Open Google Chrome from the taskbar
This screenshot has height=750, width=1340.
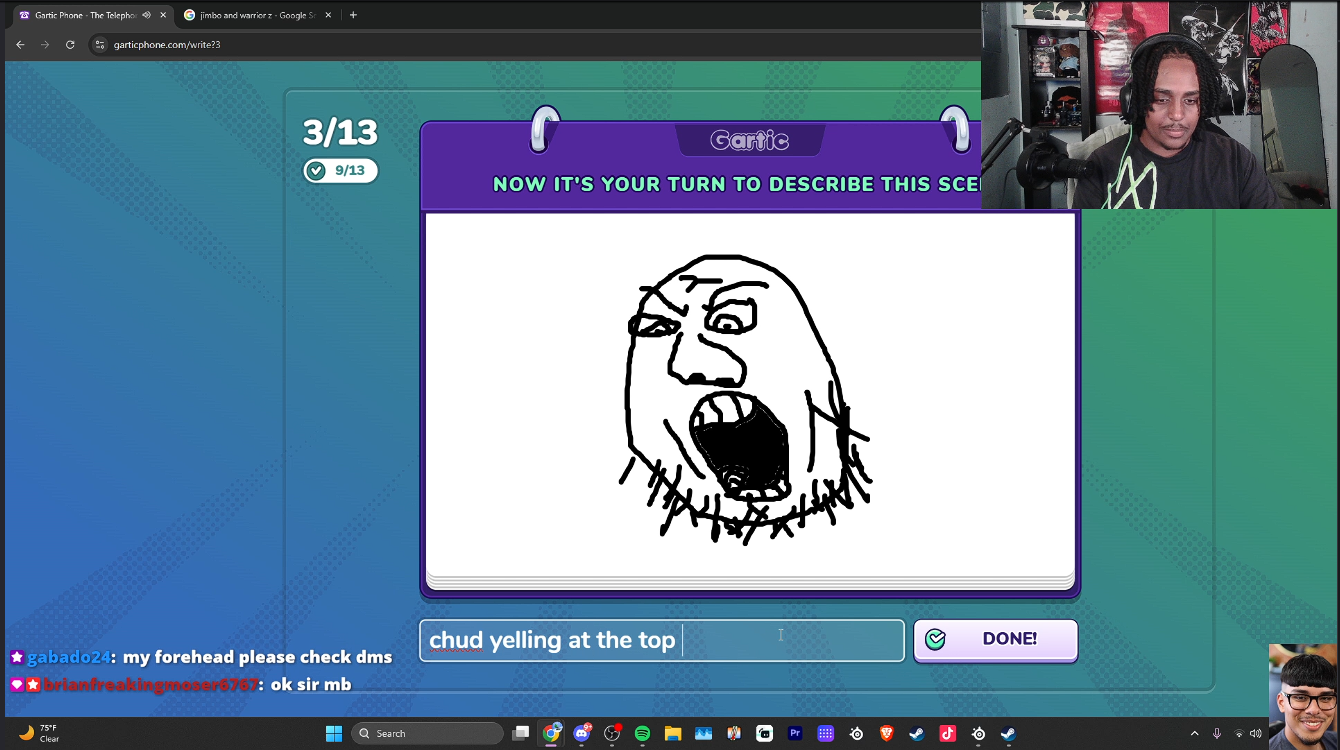[x=551, y=733]
